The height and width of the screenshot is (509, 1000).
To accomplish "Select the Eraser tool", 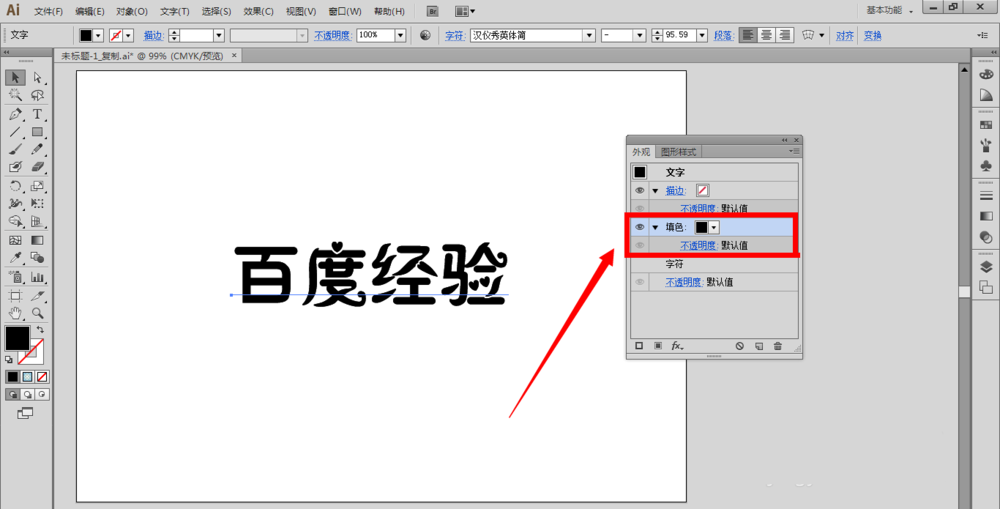I will coord(38,166).
